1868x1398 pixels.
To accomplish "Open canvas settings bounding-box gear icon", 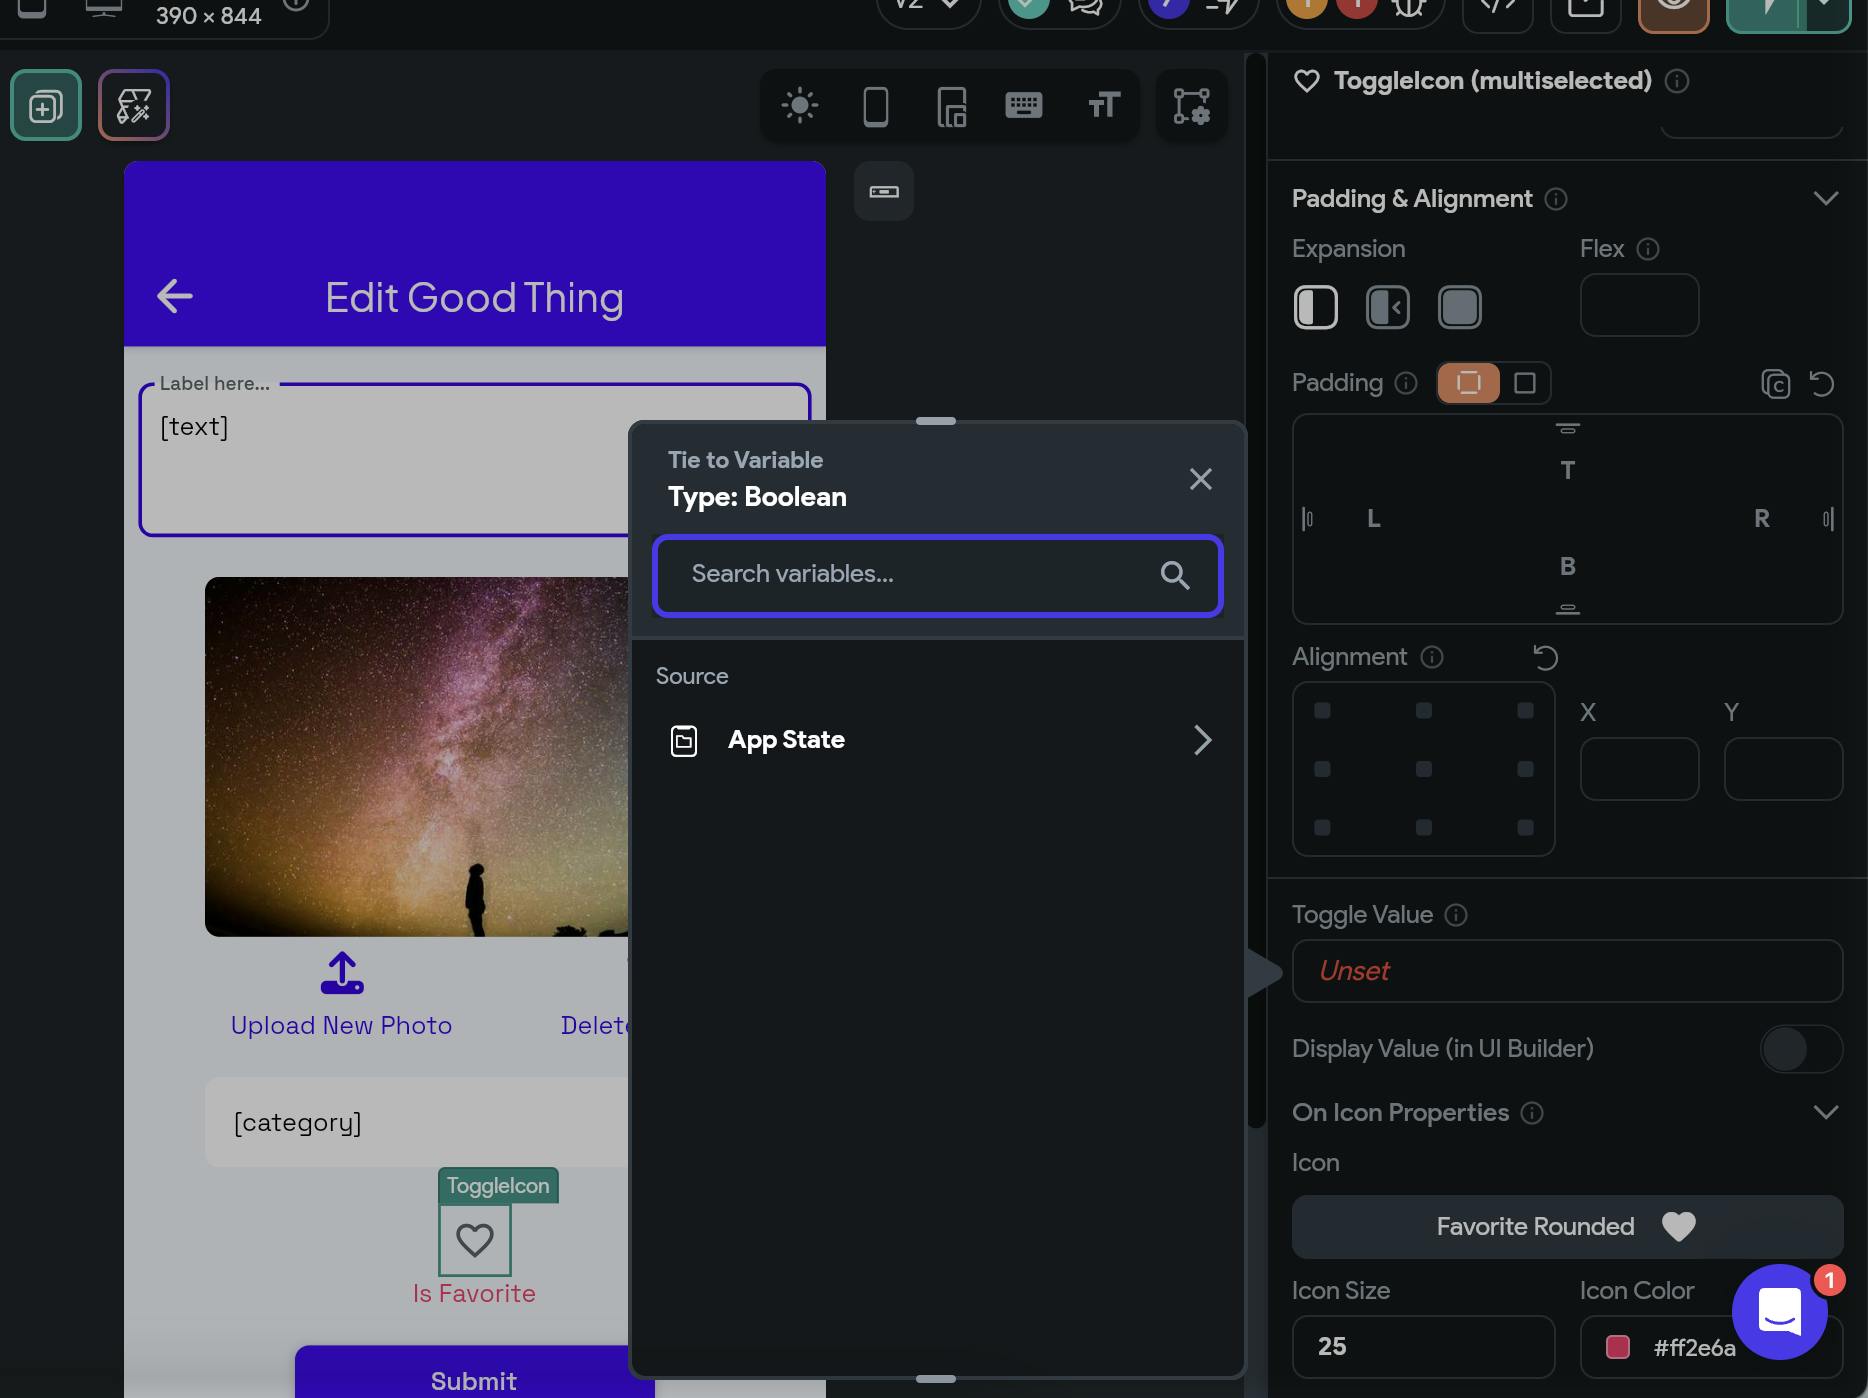I will [1192, 105].
